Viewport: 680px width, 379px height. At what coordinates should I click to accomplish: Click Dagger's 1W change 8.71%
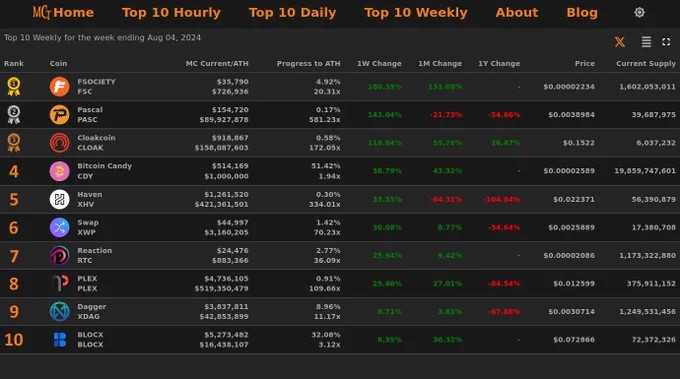point(389,311)
